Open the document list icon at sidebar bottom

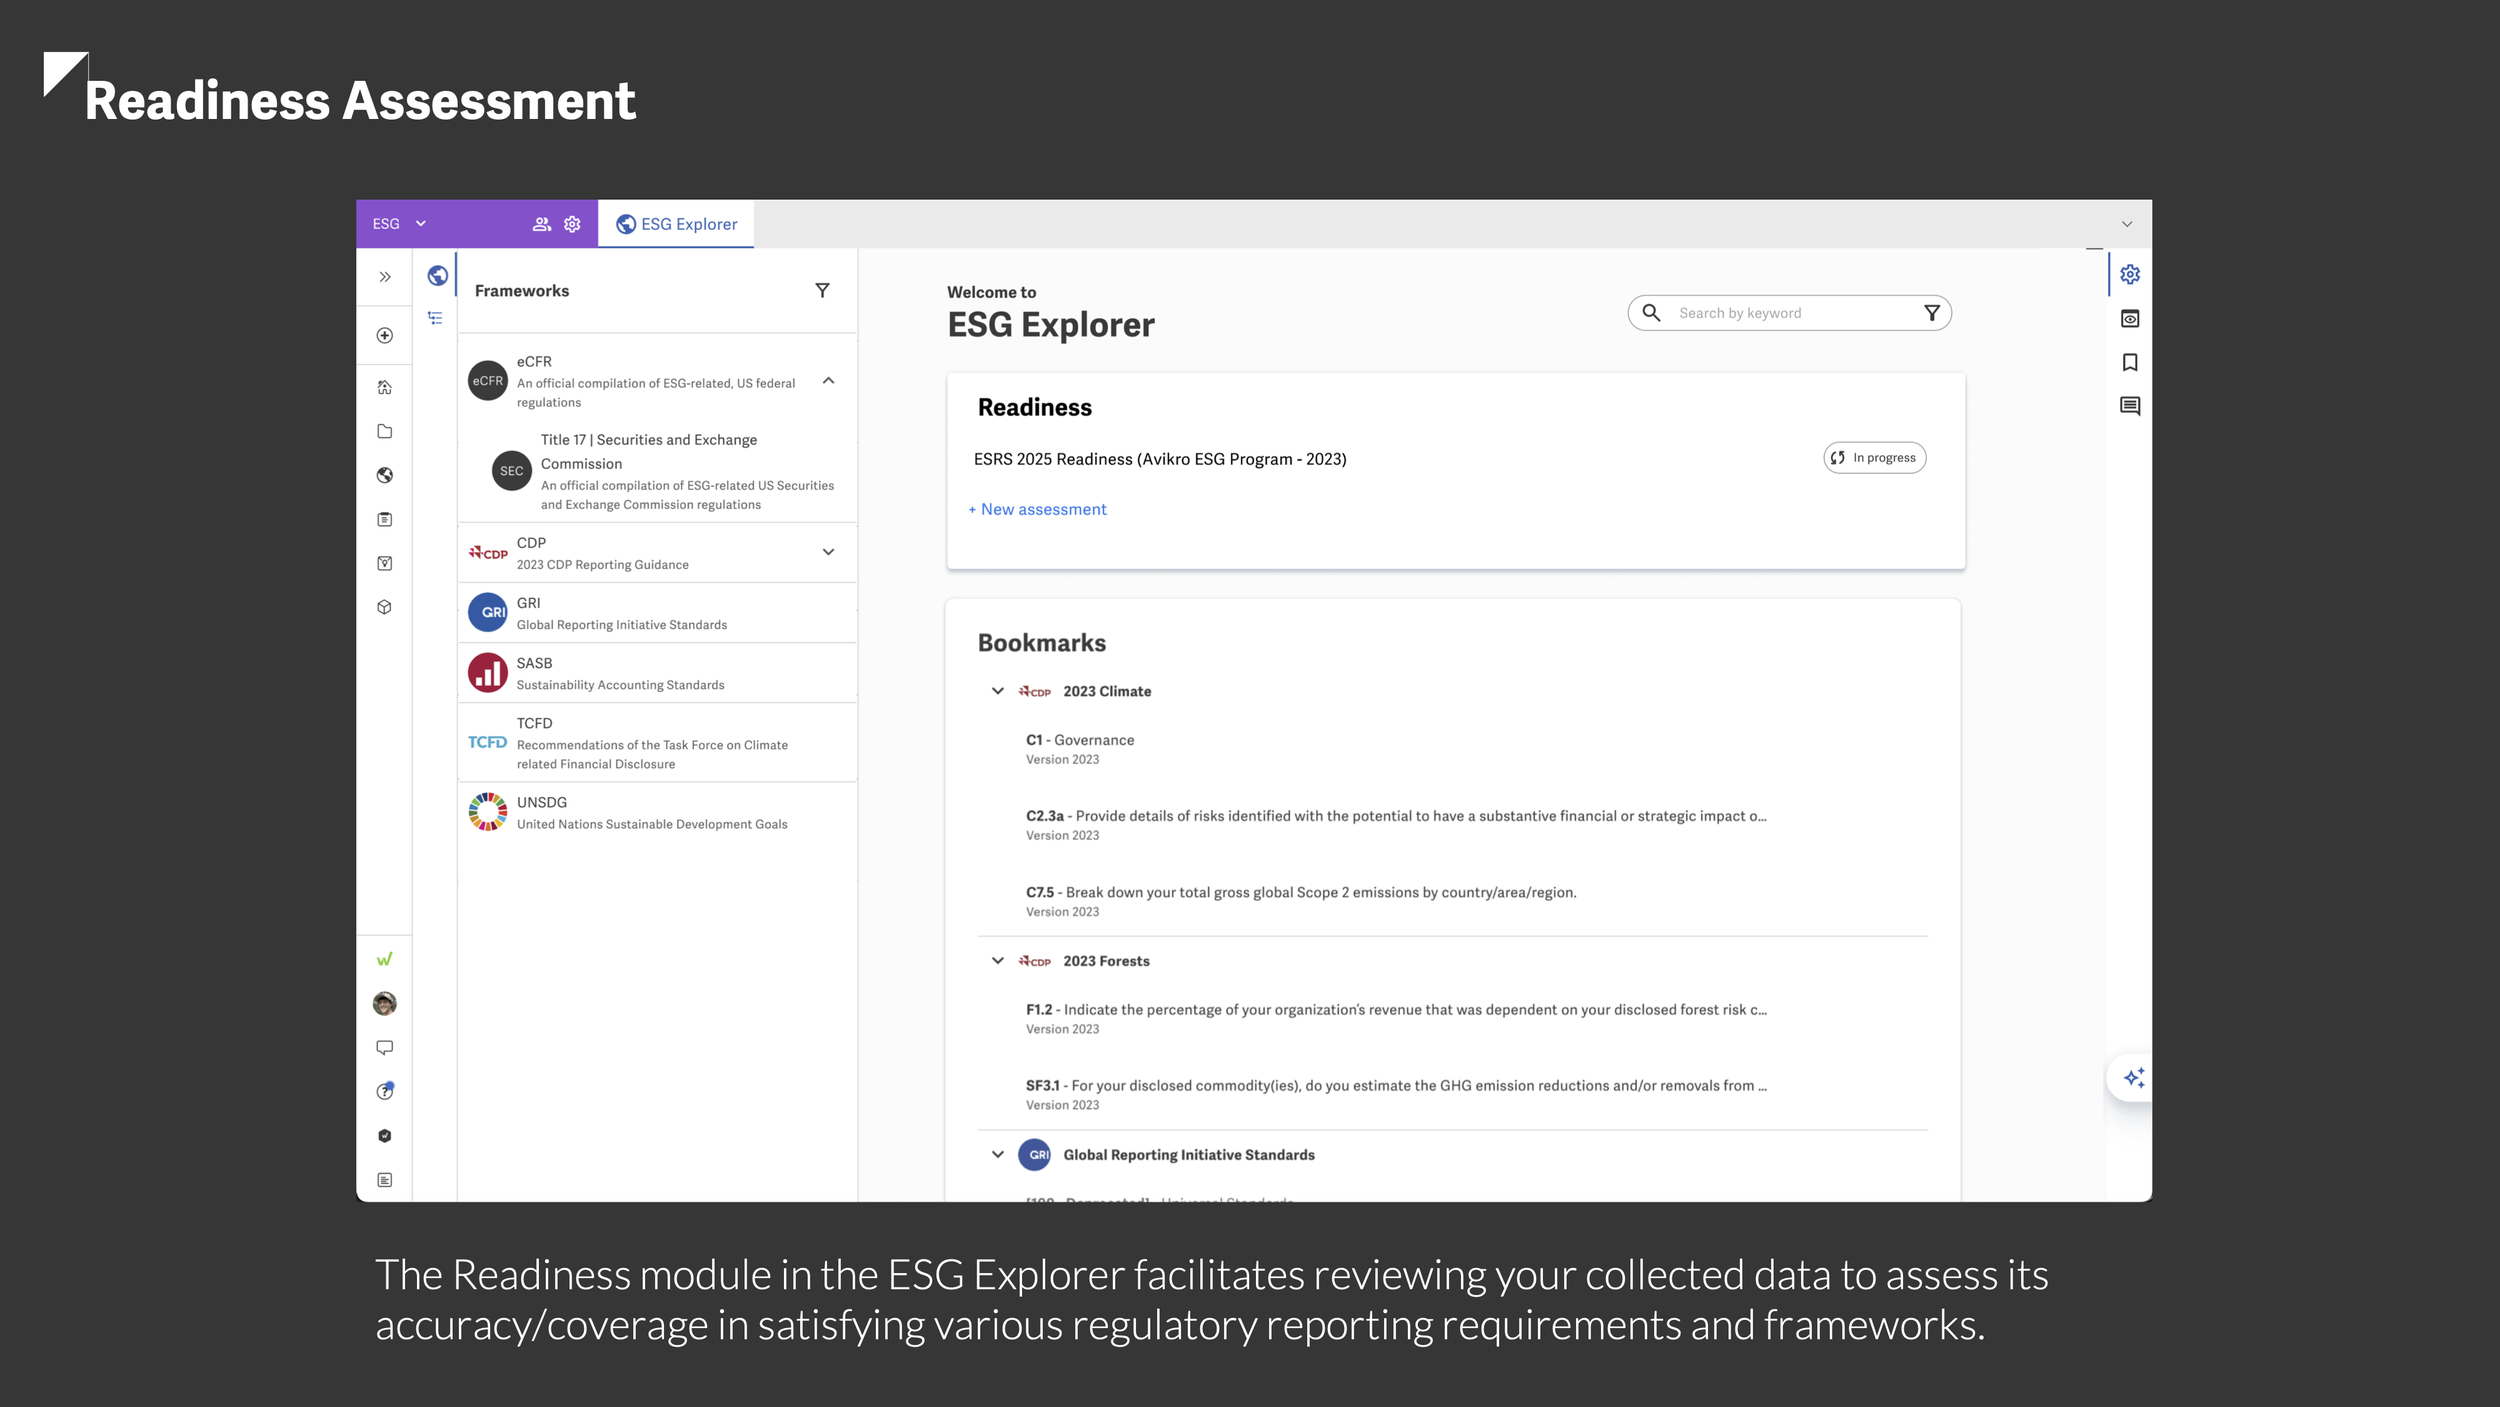(385, 1180)
